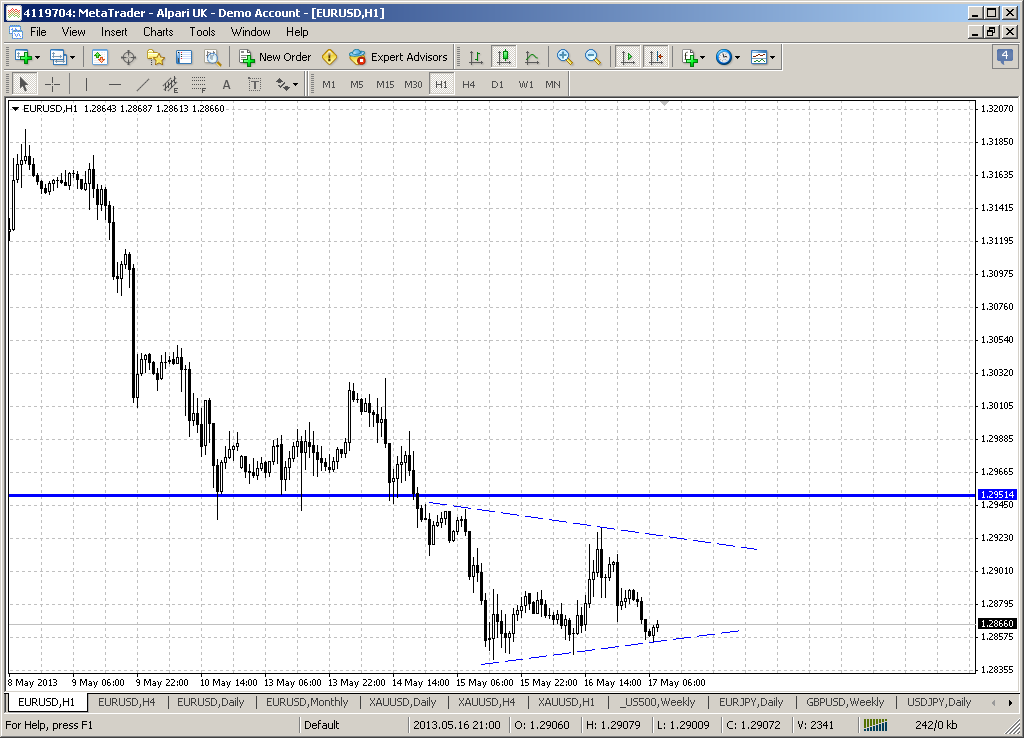Switch chart to bar chart type
1024x738 pixels.
[476, 57]
